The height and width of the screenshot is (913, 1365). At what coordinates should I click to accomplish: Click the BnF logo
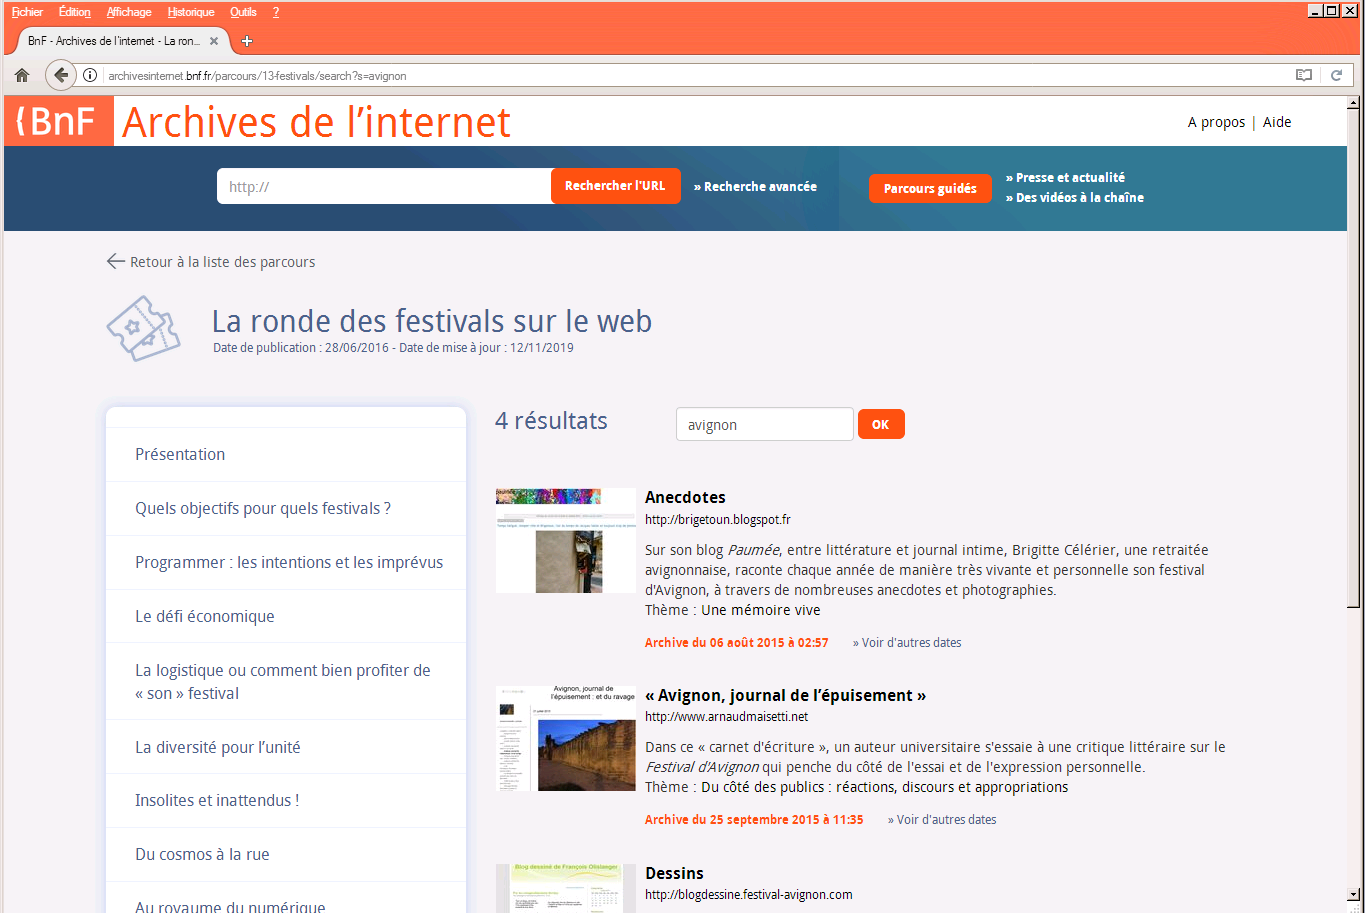pyautogui.click(x=59, y=121)
